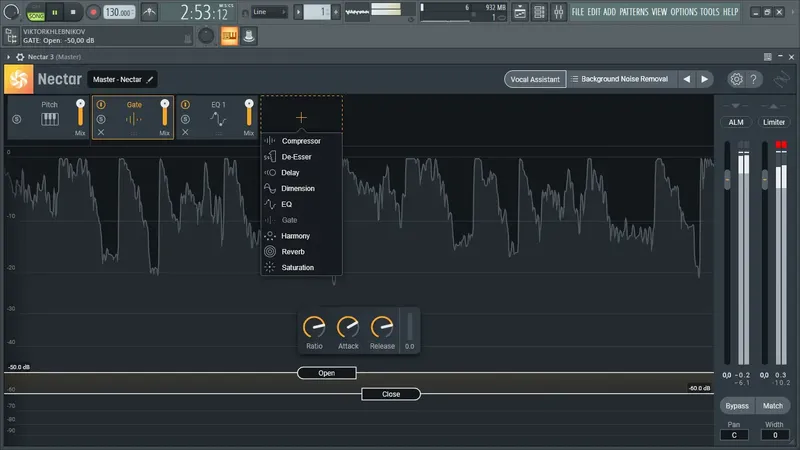Click the master volume knob in top-left corner
The width and height of the screenshot is (800, 450).
tap(11, 12)
